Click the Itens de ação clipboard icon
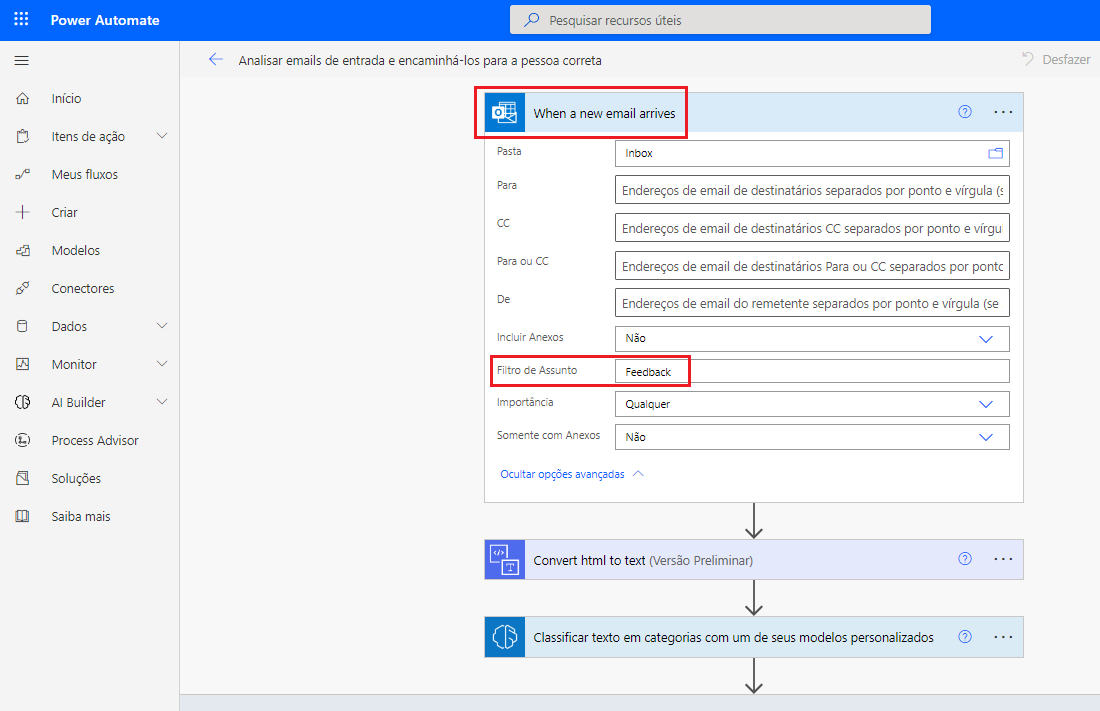This screenshot has width=1100, height=711. pyautogui.click(x=22, y=136)
